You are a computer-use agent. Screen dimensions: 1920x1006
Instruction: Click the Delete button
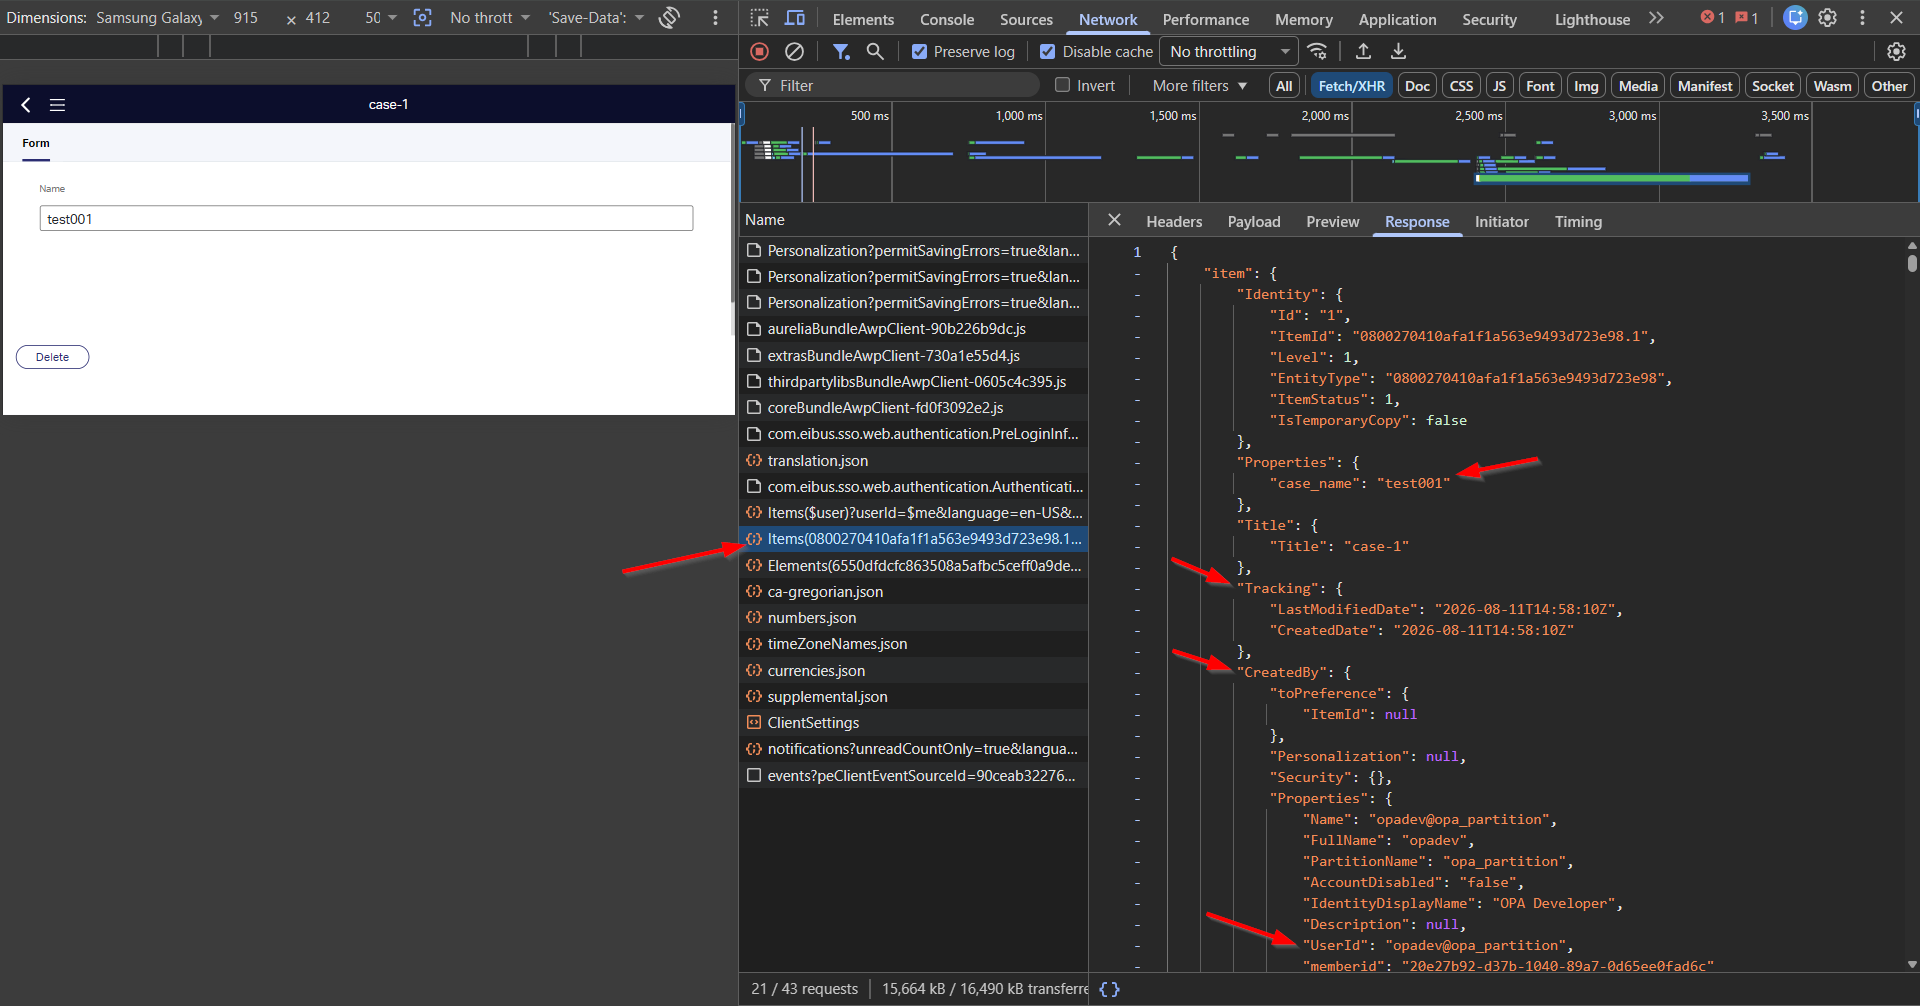(53, 357)
